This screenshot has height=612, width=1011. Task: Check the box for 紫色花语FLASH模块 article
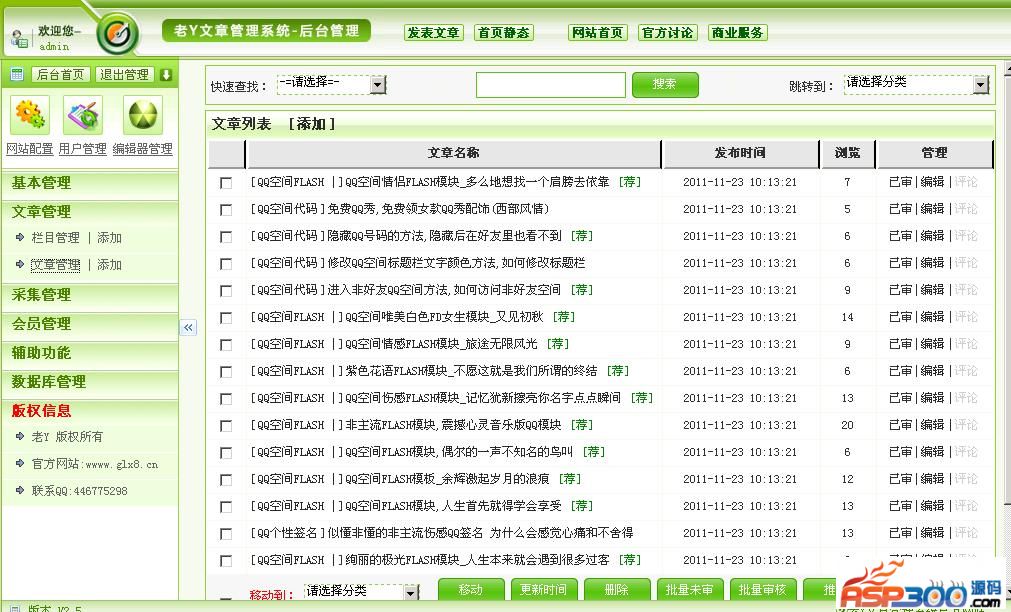(x=226, y=372)
